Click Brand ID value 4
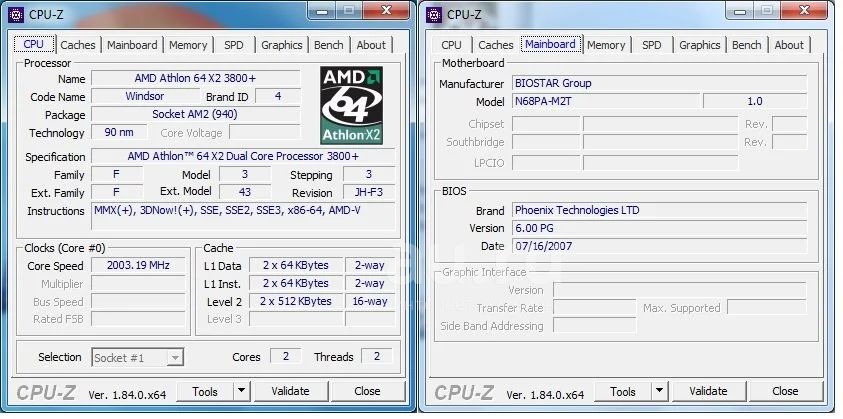This screenshot has height=419, width=843. (278, 96)
